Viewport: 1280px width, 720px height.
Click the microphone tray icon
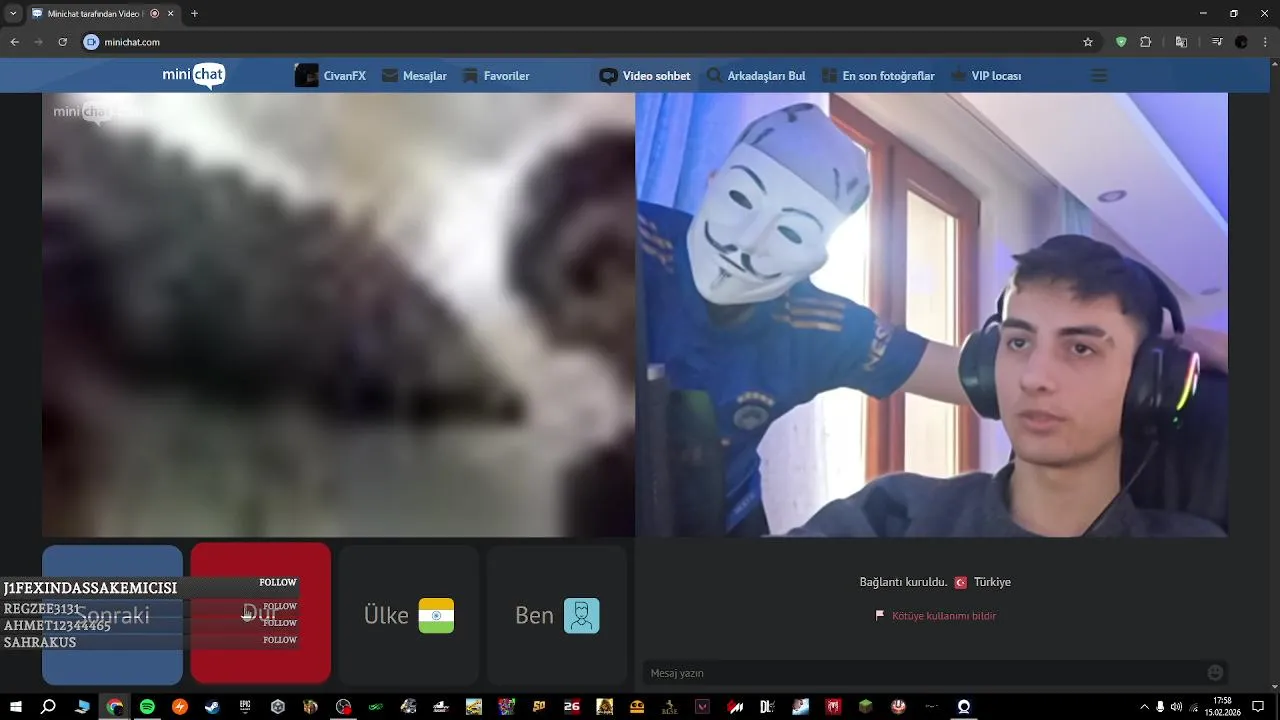tap(1160, 707)
